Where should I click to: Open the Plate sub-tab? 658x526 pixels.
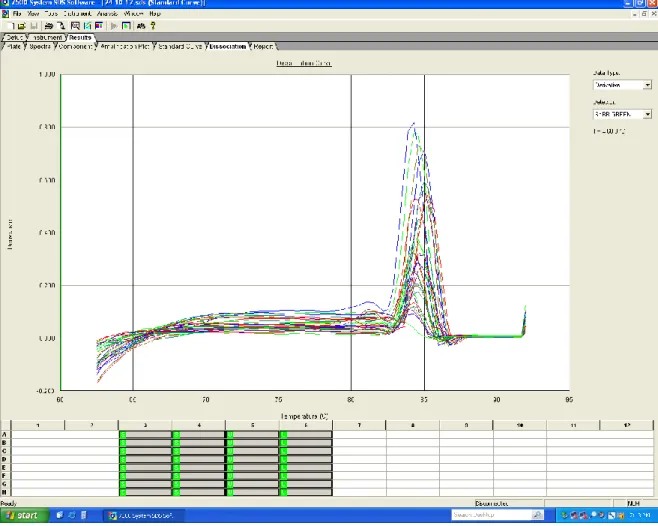point(14,47)
